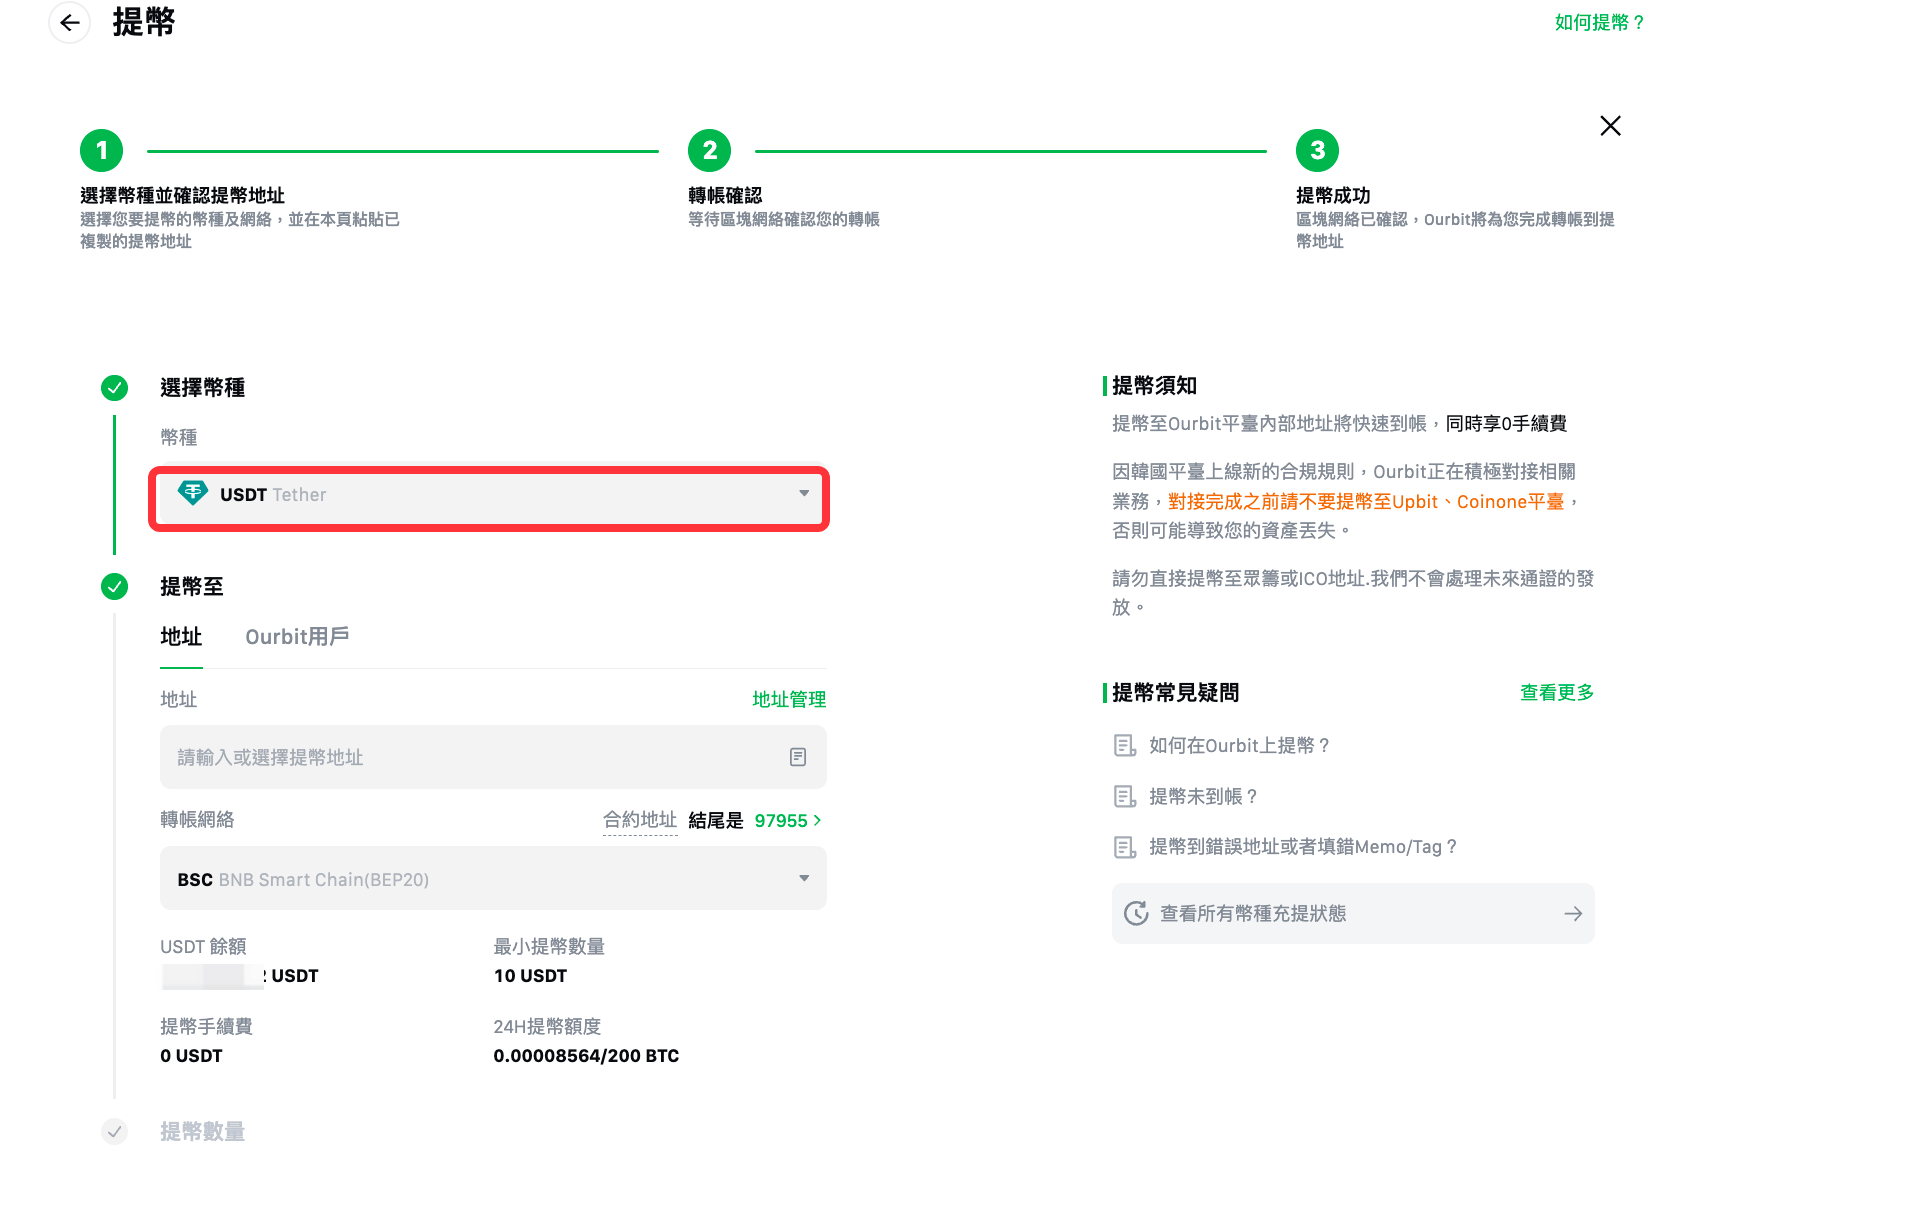Screen dimensions: 1926x1220
Task: Click the arrow in 查看所有幣種充提狀態 button
Action: [x=1573, y=914]
